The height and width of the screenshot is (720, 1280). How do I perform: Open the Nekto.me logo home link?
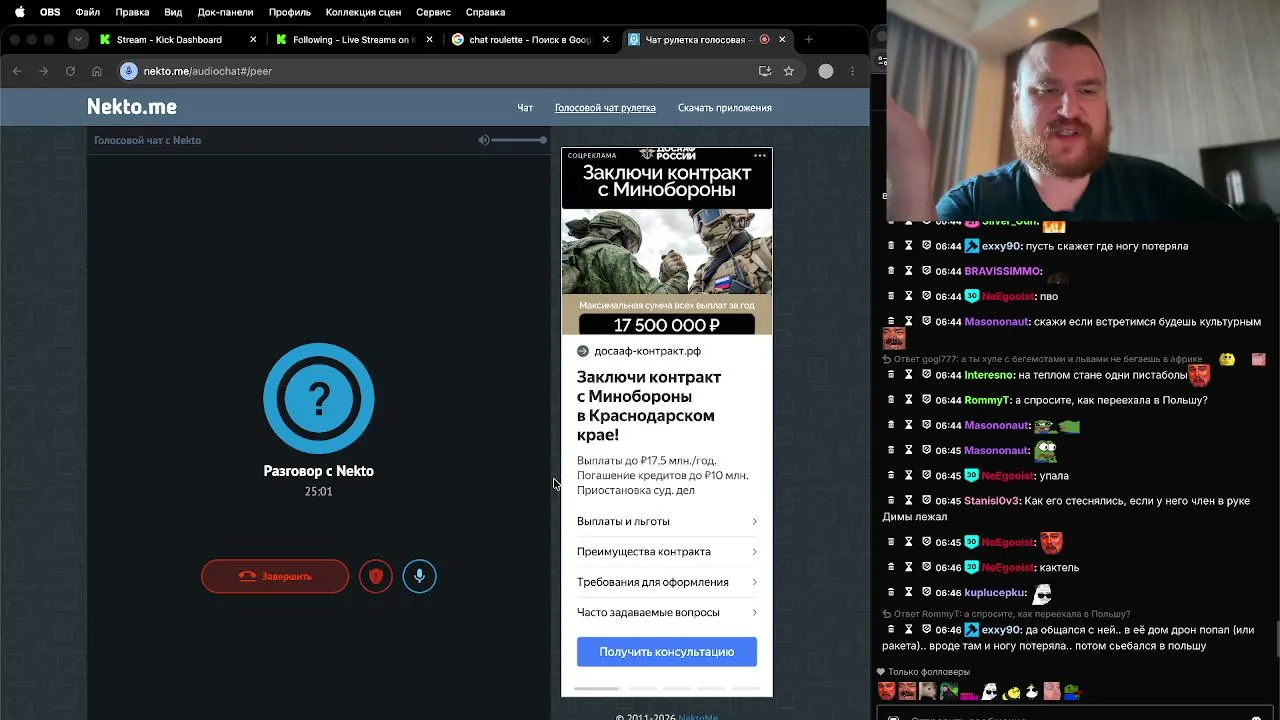tap(132, 107)
